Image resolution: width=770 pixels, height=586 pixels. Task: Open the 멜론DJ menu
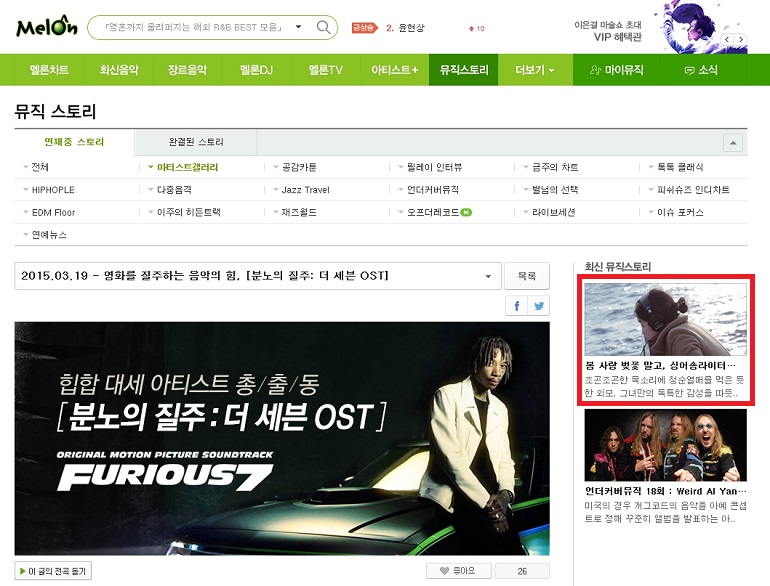256,70
